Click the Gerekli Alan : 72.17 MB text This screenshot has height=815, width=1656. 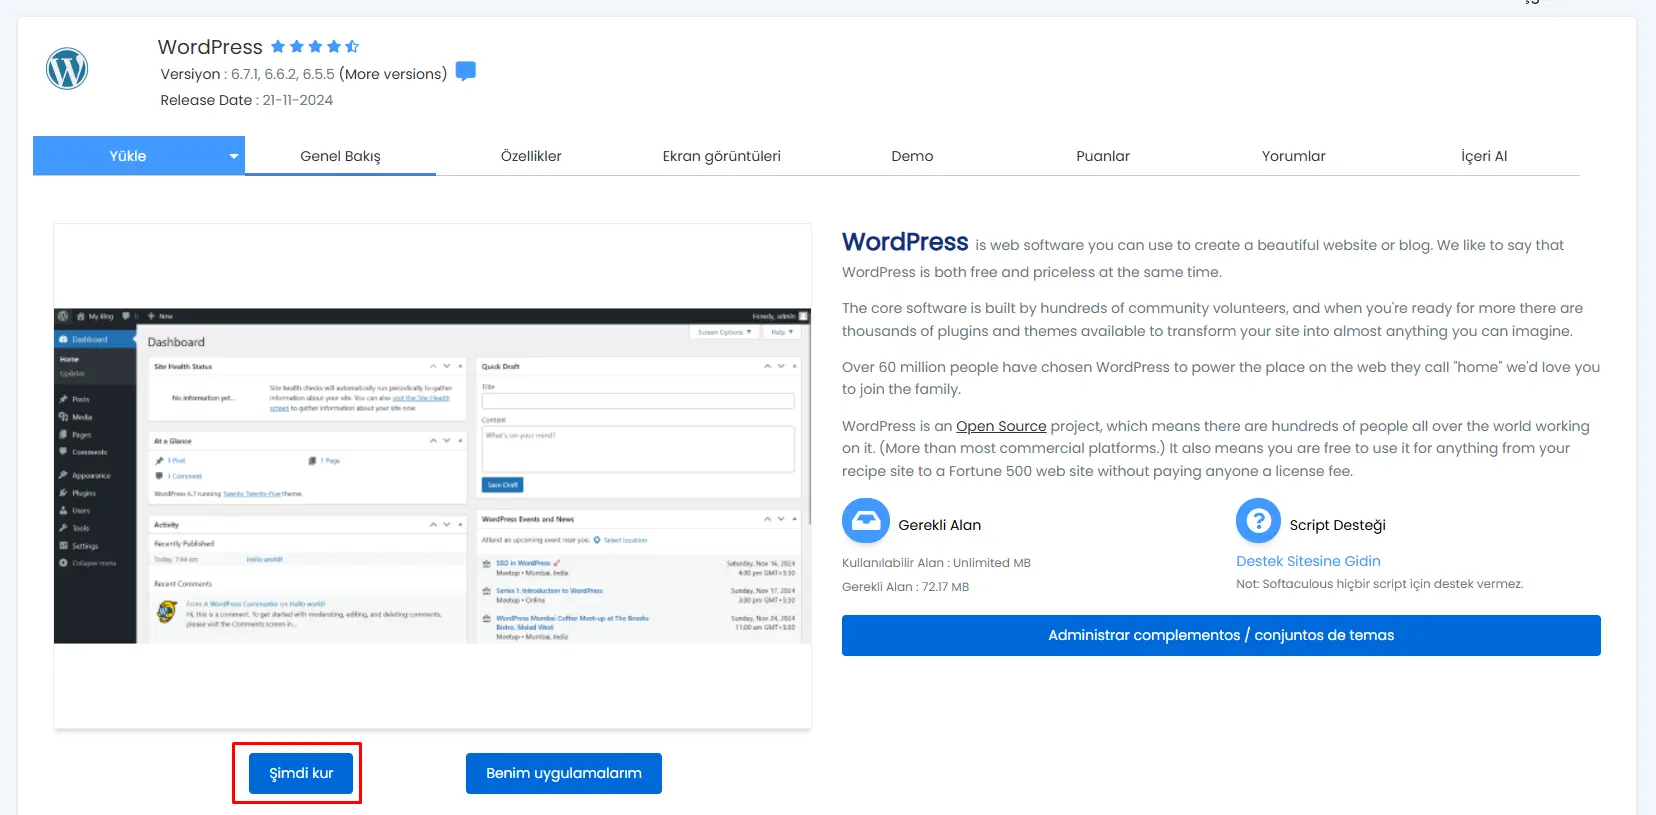click(x=906, y=587)
